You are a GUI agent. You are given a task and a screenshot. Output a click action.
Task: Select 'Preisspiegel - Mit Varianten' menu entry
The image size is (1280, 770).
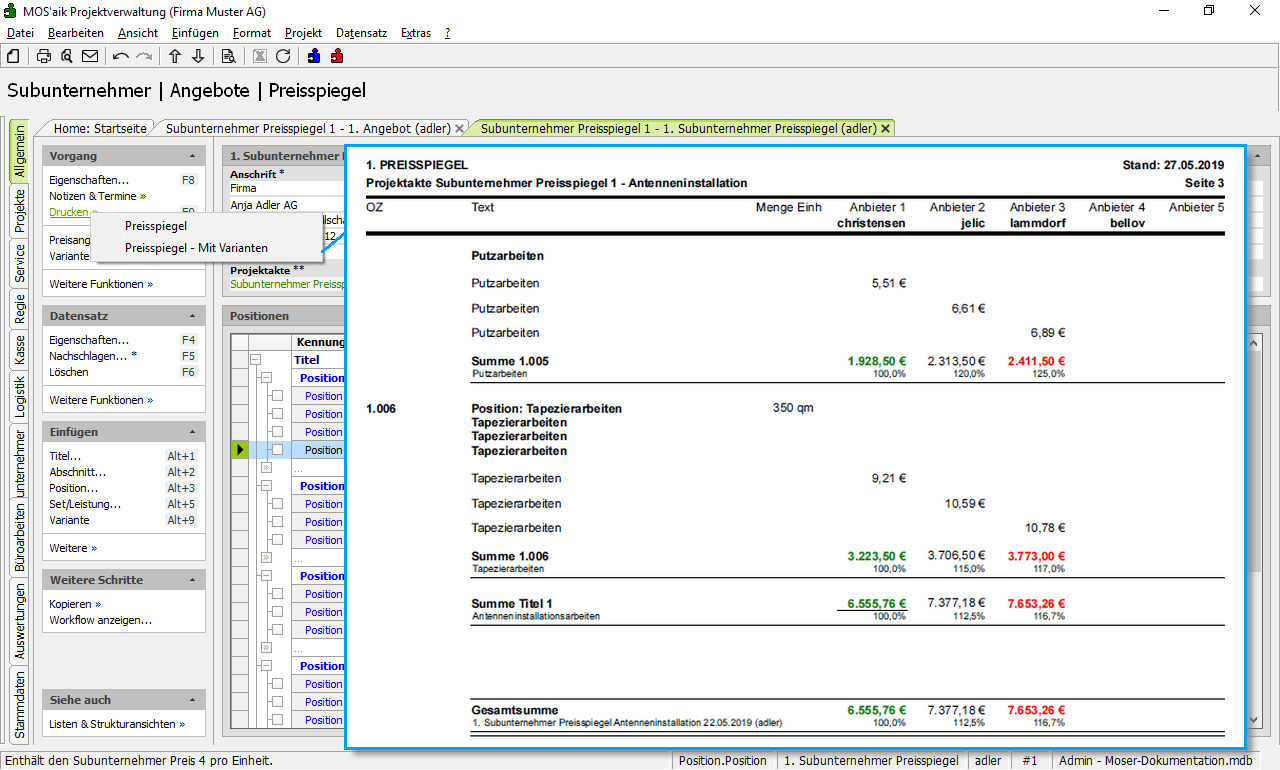(x=196, y=248)
